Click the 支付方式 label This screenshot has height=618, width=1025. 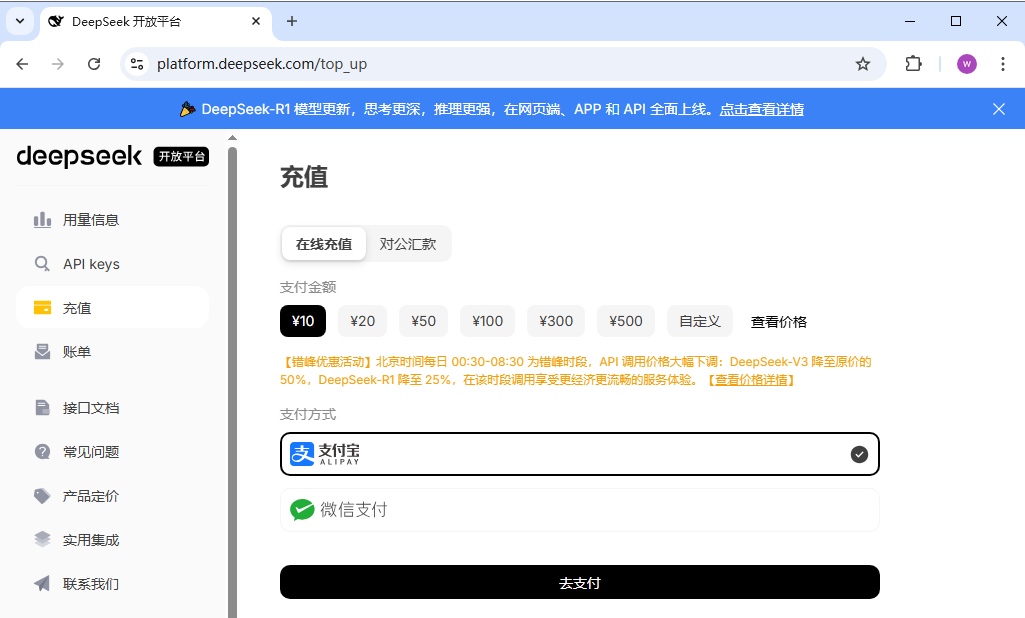click(308, 414)
